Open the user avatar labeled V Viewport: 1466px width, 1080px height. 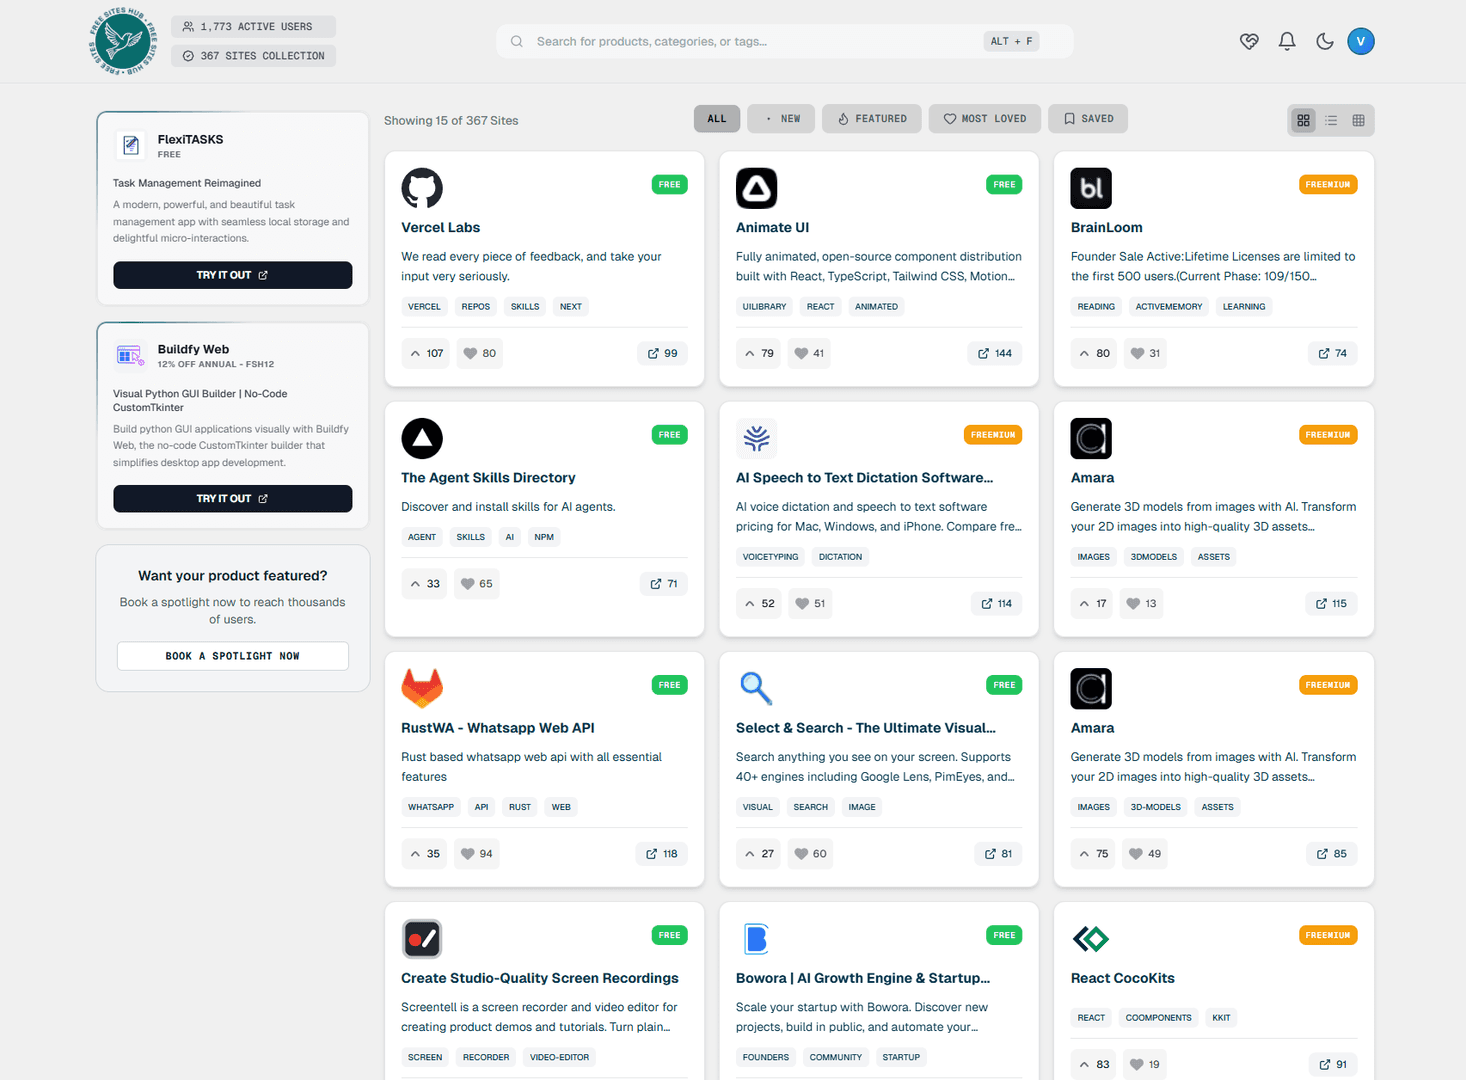tap(1361, 41)
